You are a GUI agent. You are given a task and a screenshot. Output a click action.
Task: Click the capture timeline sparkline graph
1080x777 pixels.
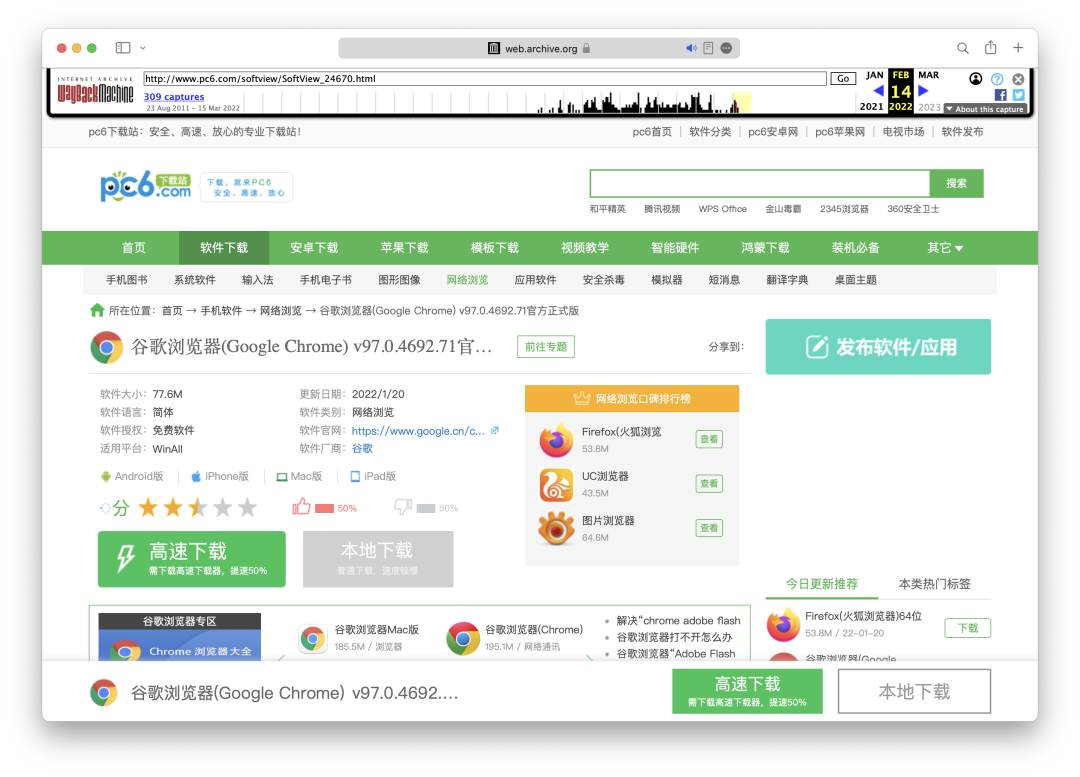click(497, 103)
